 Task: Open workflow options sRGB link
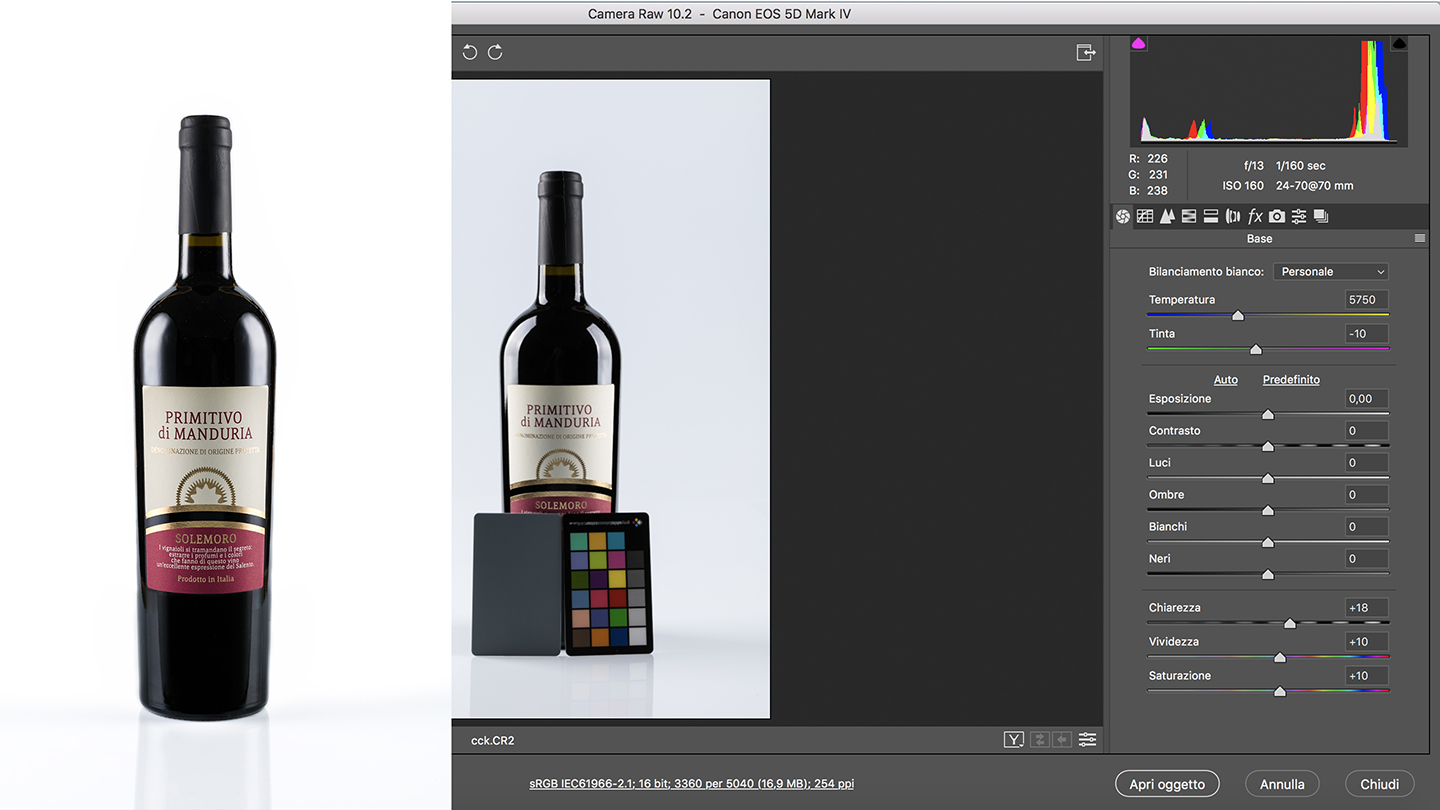coord(692,784)
